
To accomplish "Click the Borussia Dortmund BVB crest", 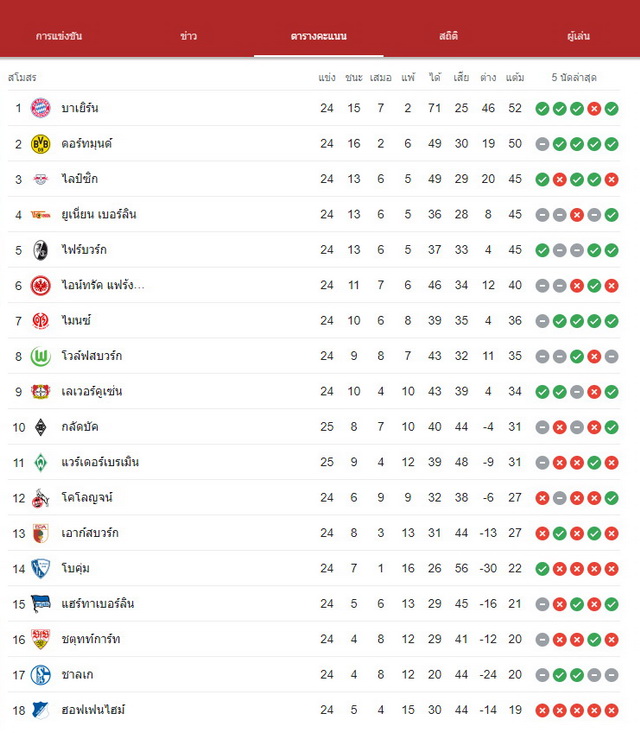I will tap(41, 144).
